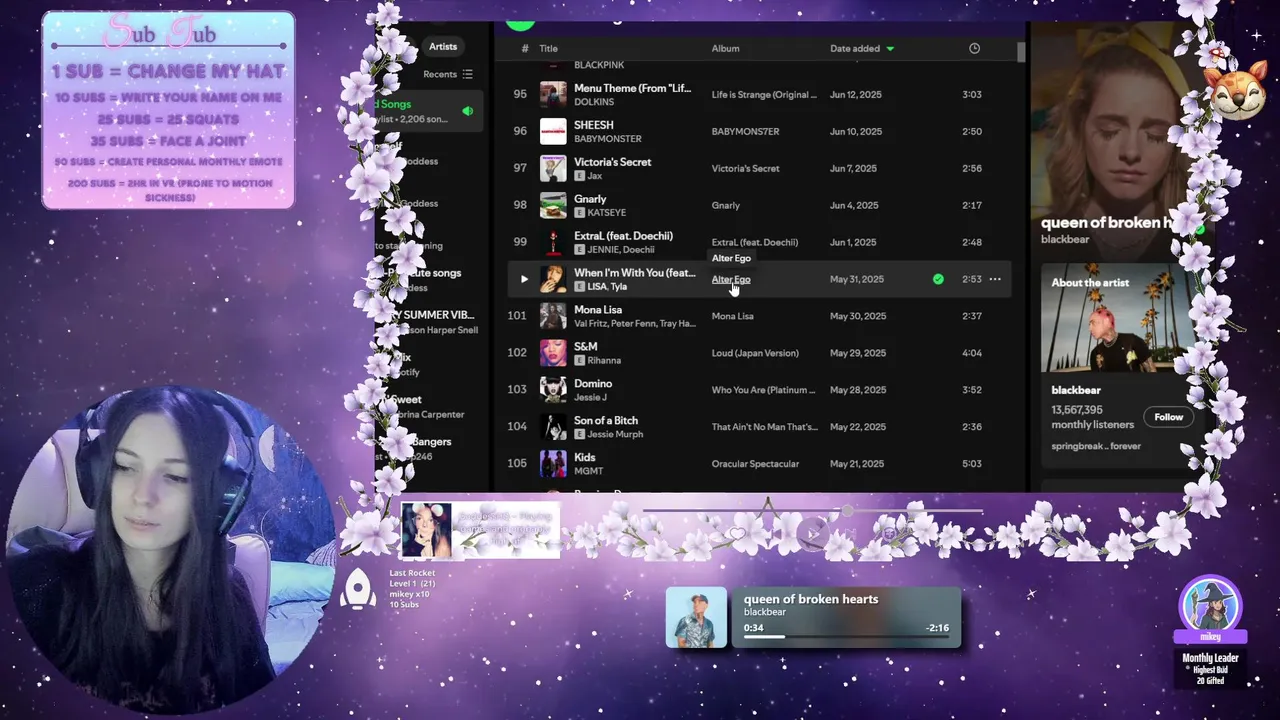The image size is (1280, 720).
Task: Click the mikey Monthly Leader avatar
Action: [x=1210, y=605]
